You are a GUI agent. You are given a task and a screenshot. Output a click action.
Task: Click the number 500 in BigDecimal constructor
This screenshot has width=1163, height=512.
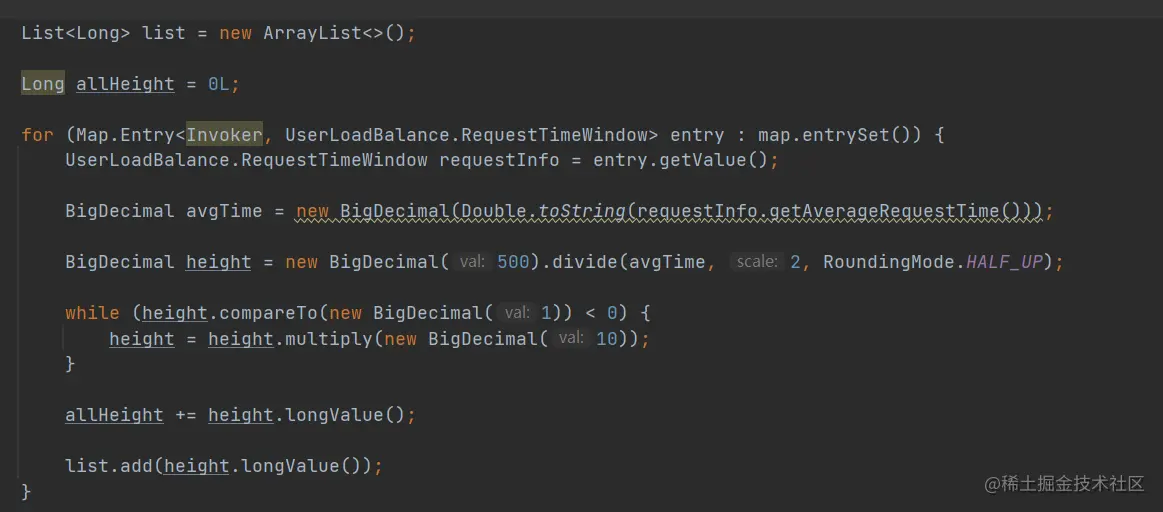click(513, 262)
